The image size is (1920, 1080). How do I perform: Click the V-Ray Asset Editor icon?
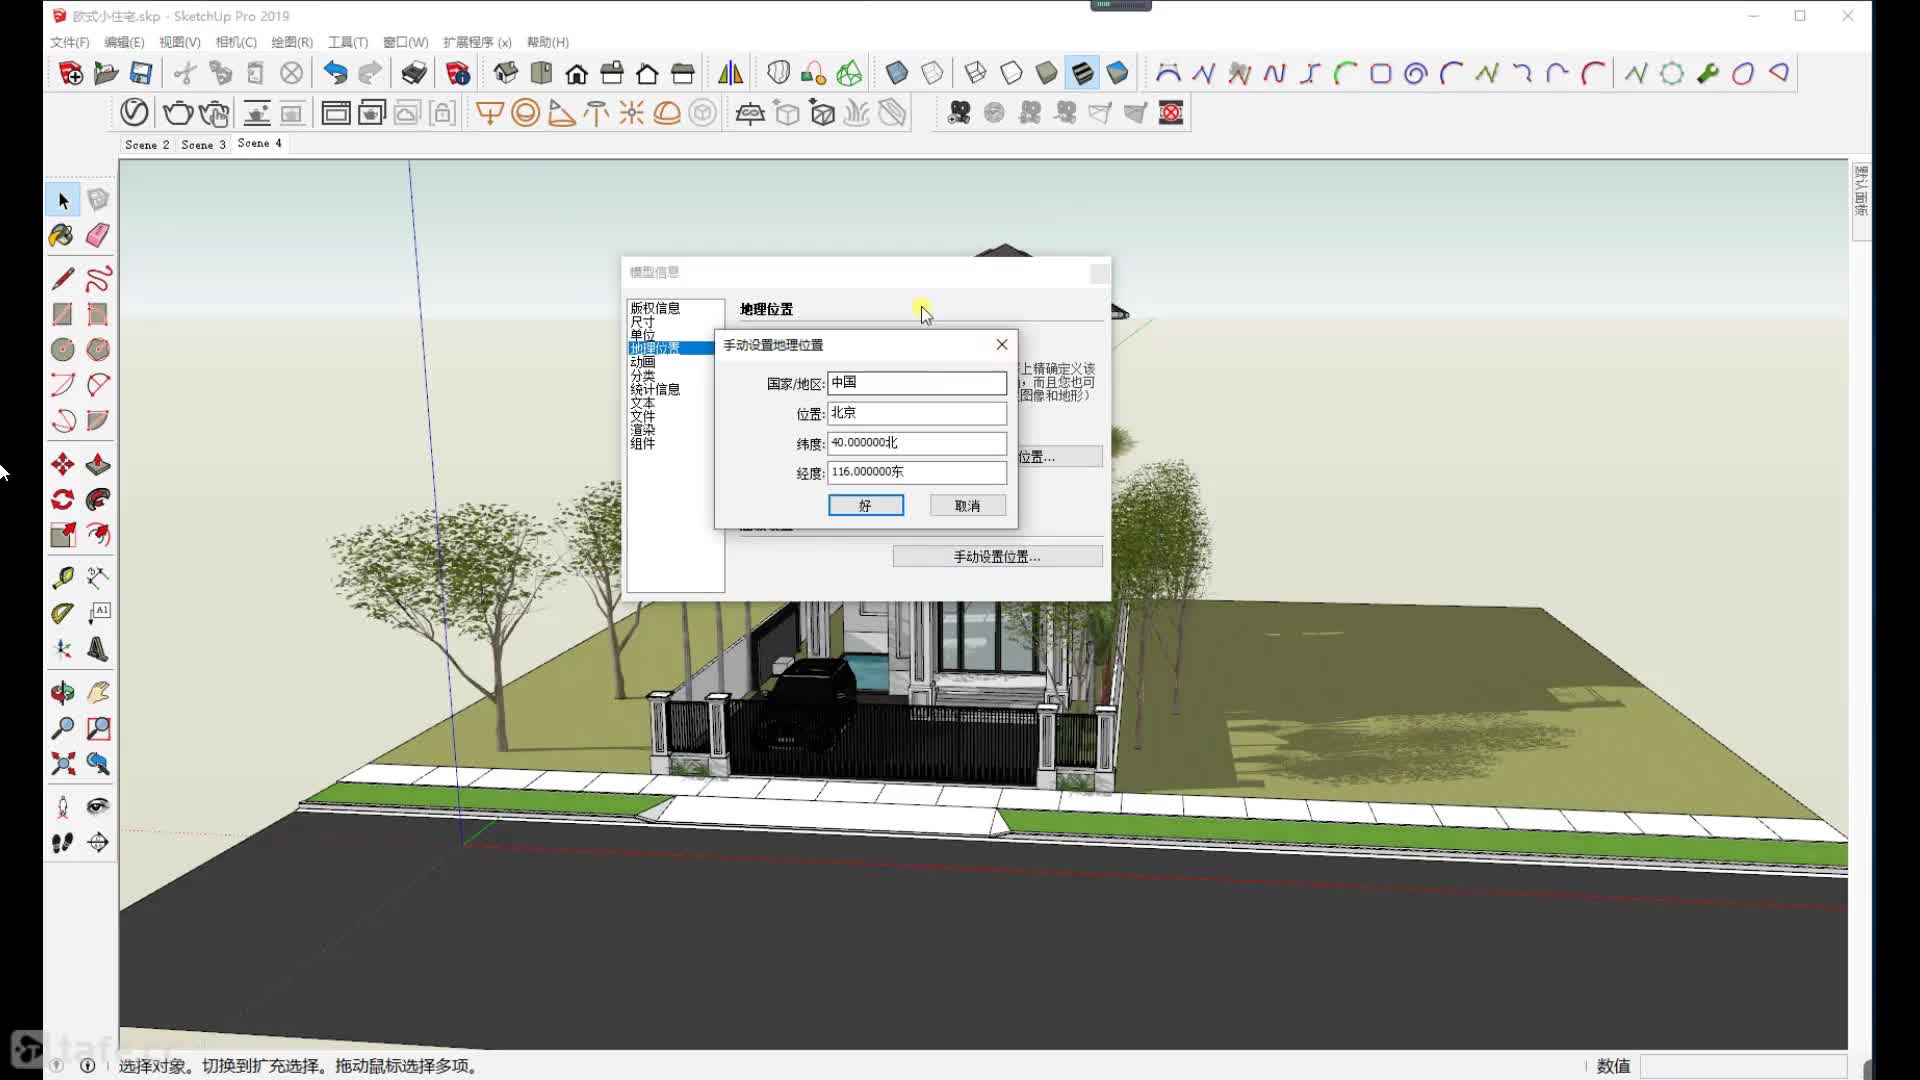134,113
